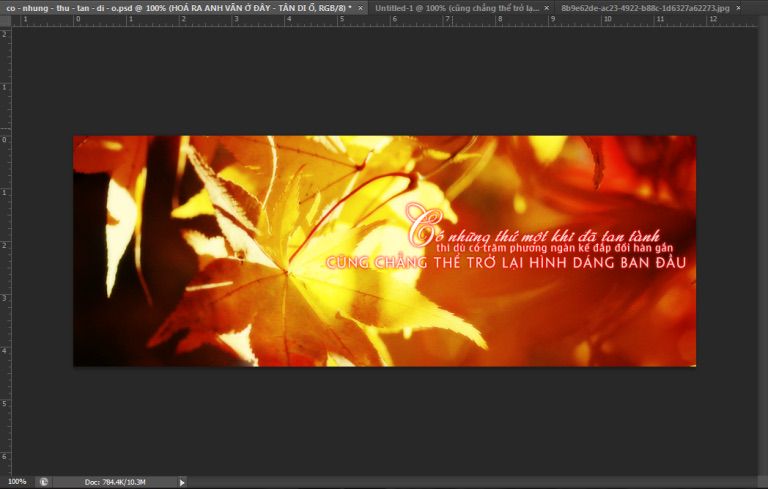Click the 100% zoom field in status bar
The width and height of the screenshot is (768, 489).
pyautogui.click(x=17, y=482)
